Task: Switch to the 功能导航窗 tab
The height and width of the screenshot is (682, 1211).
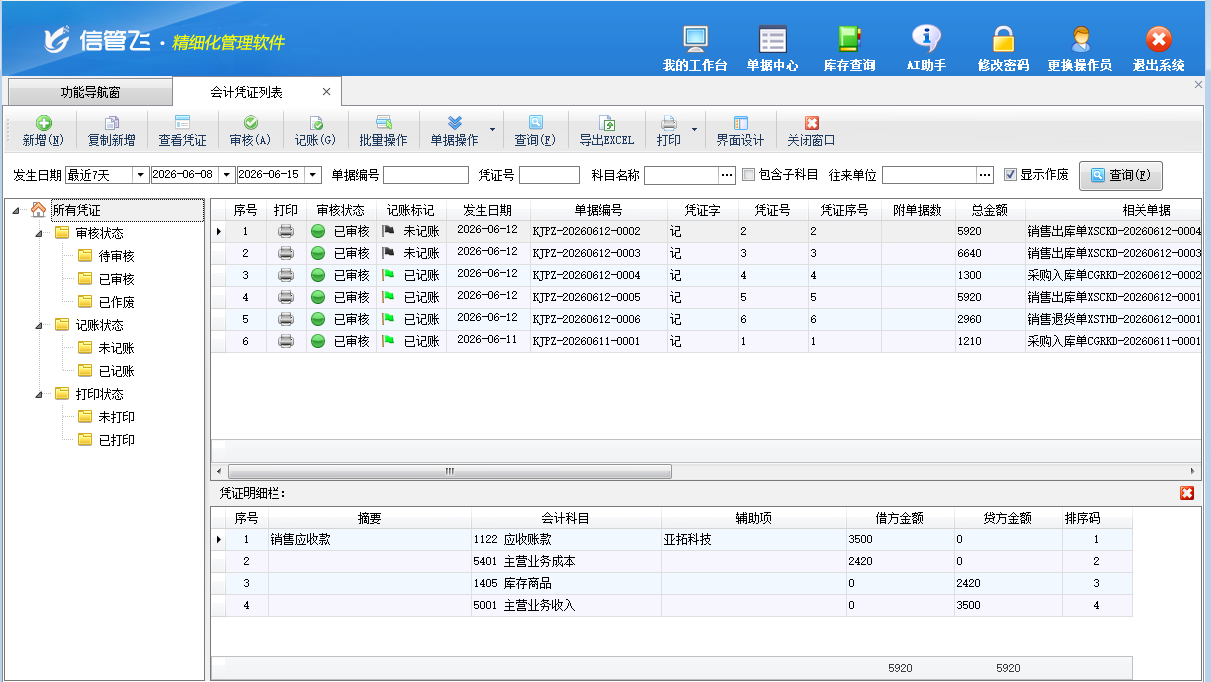Action: coord(90,92)
